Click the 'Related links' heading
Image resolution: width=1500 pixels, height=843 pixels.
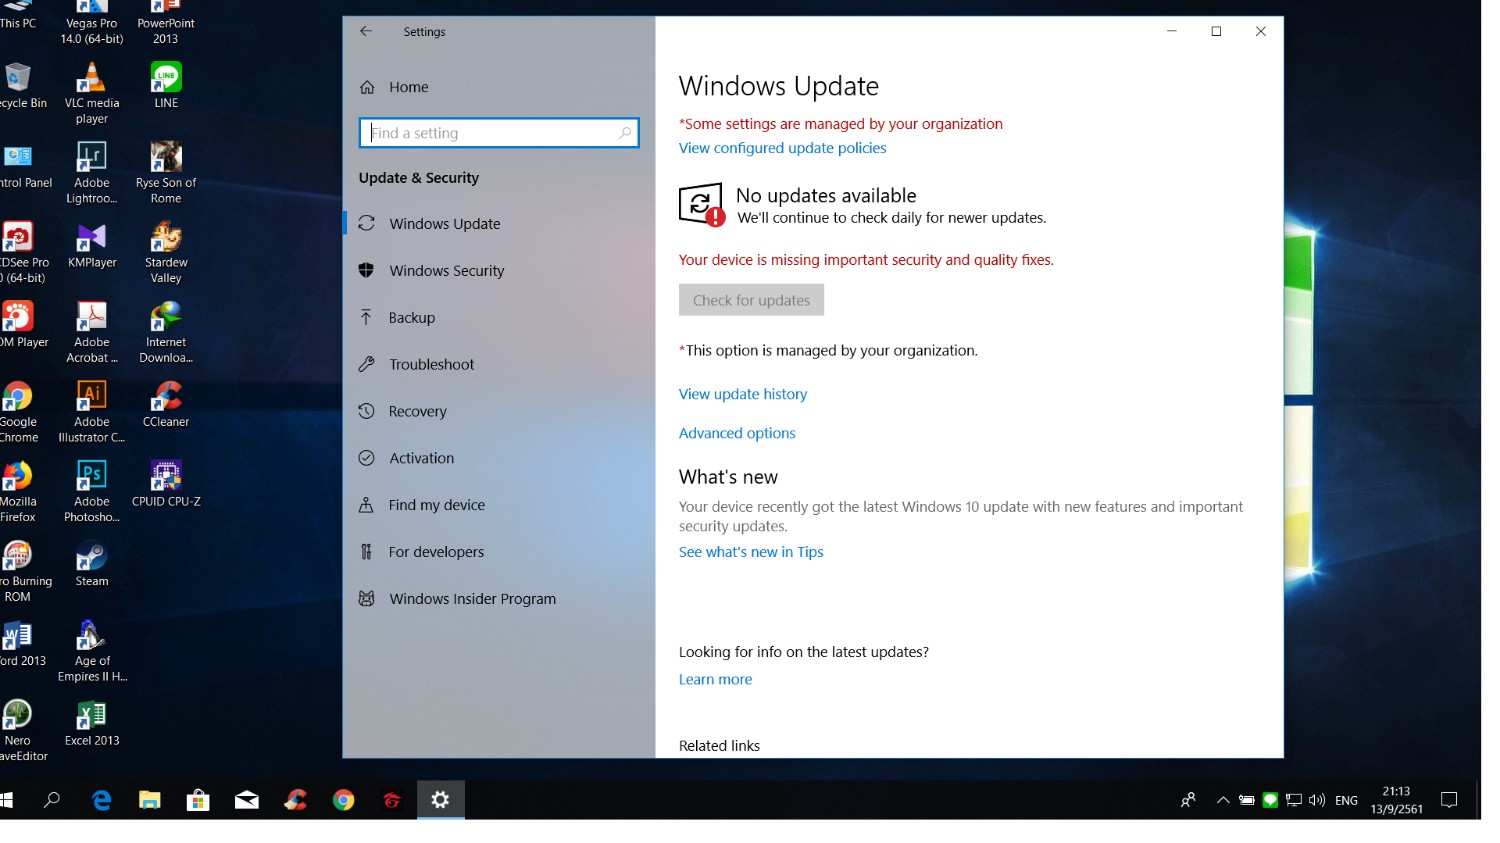(719, 746)
